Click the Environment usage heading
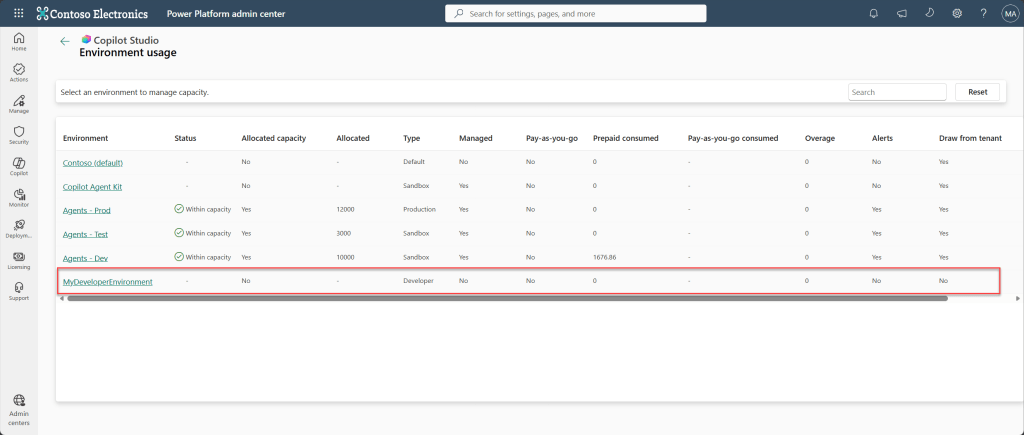The image size is (1024, 435). 128,53
